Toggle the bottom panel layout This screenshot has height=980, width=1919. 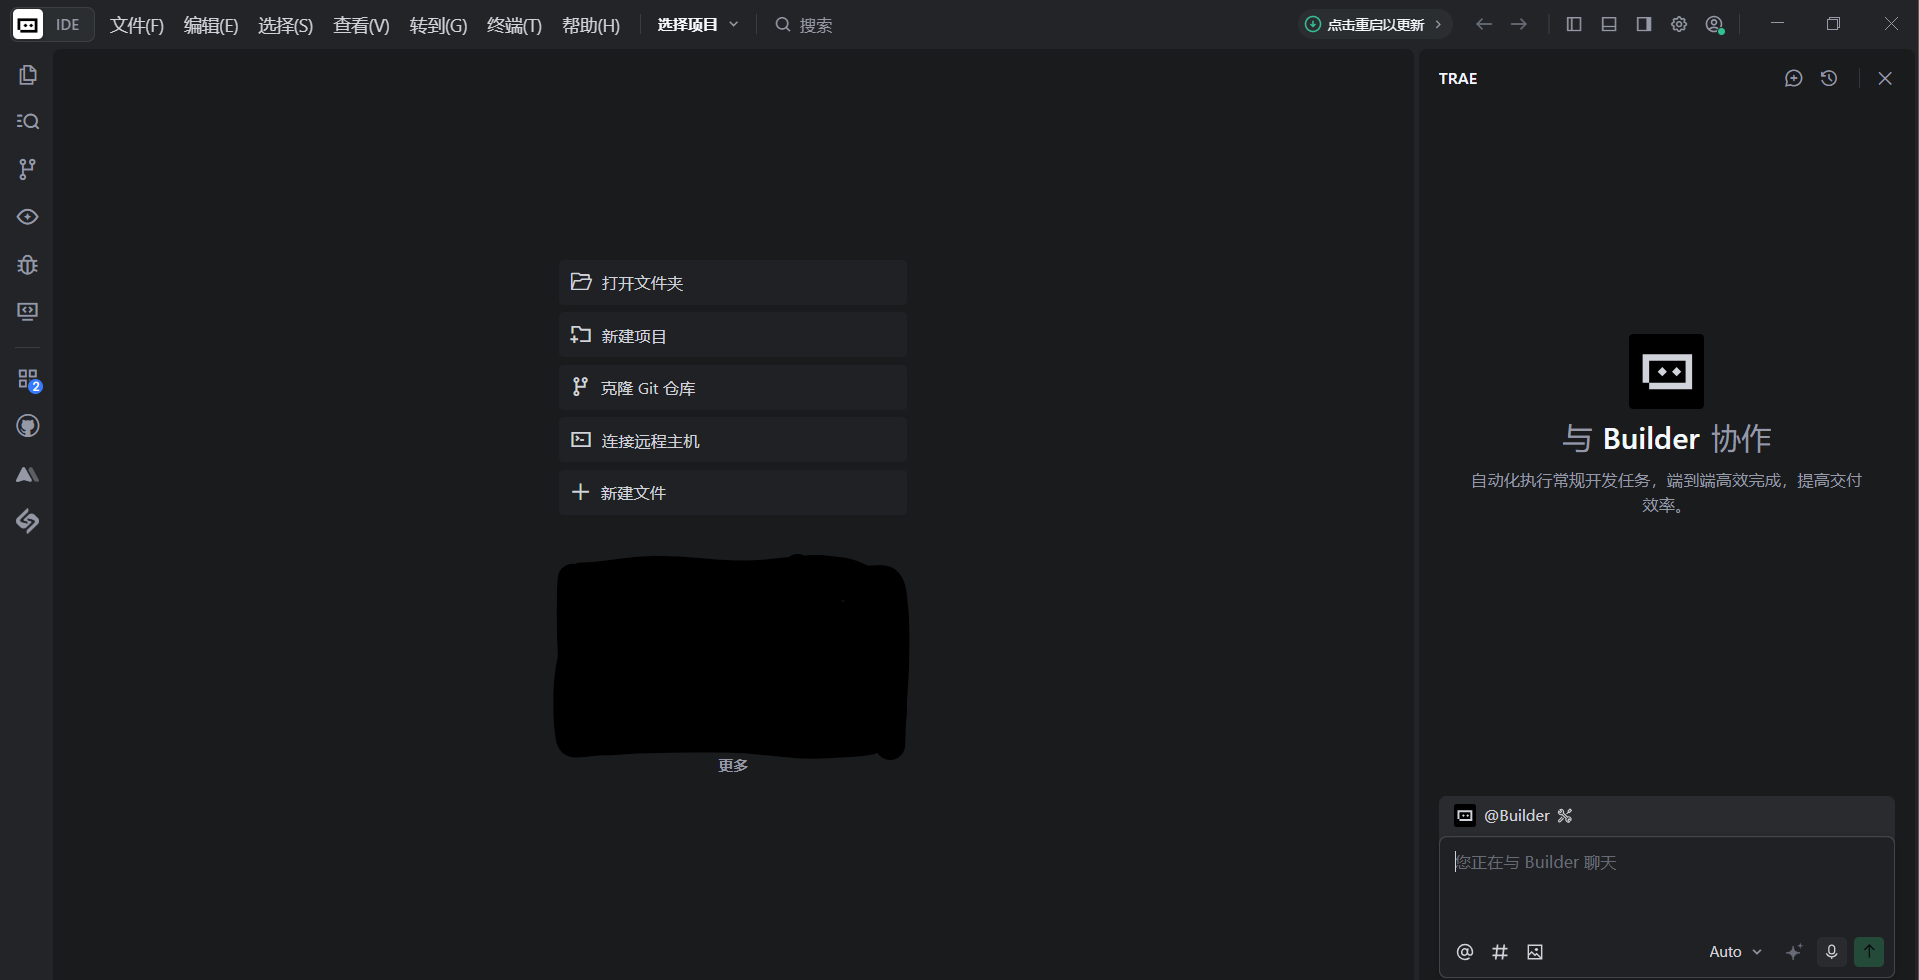tap(1609, 24)
